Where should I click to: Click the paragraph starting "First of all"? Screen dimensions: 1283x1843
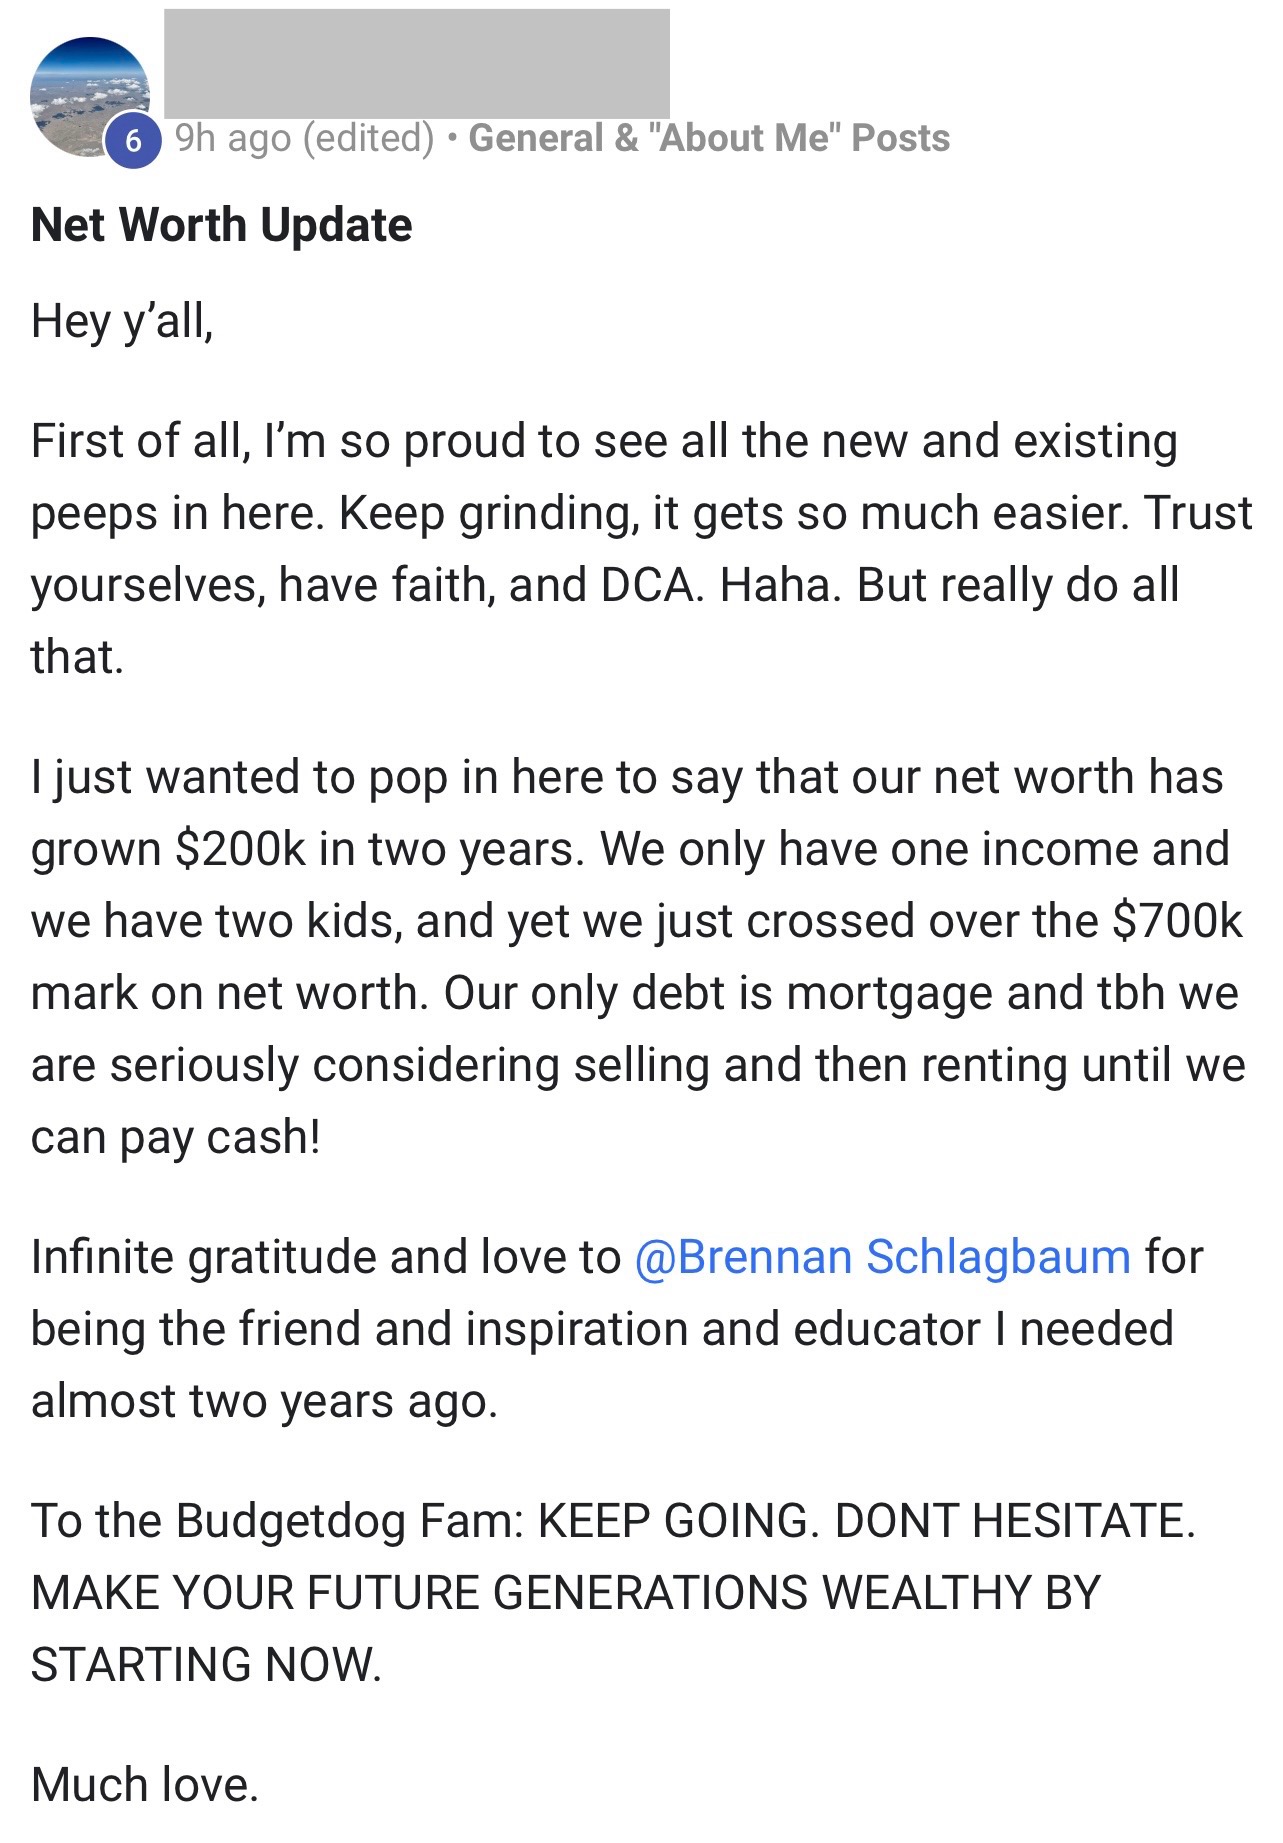[641, 549]
